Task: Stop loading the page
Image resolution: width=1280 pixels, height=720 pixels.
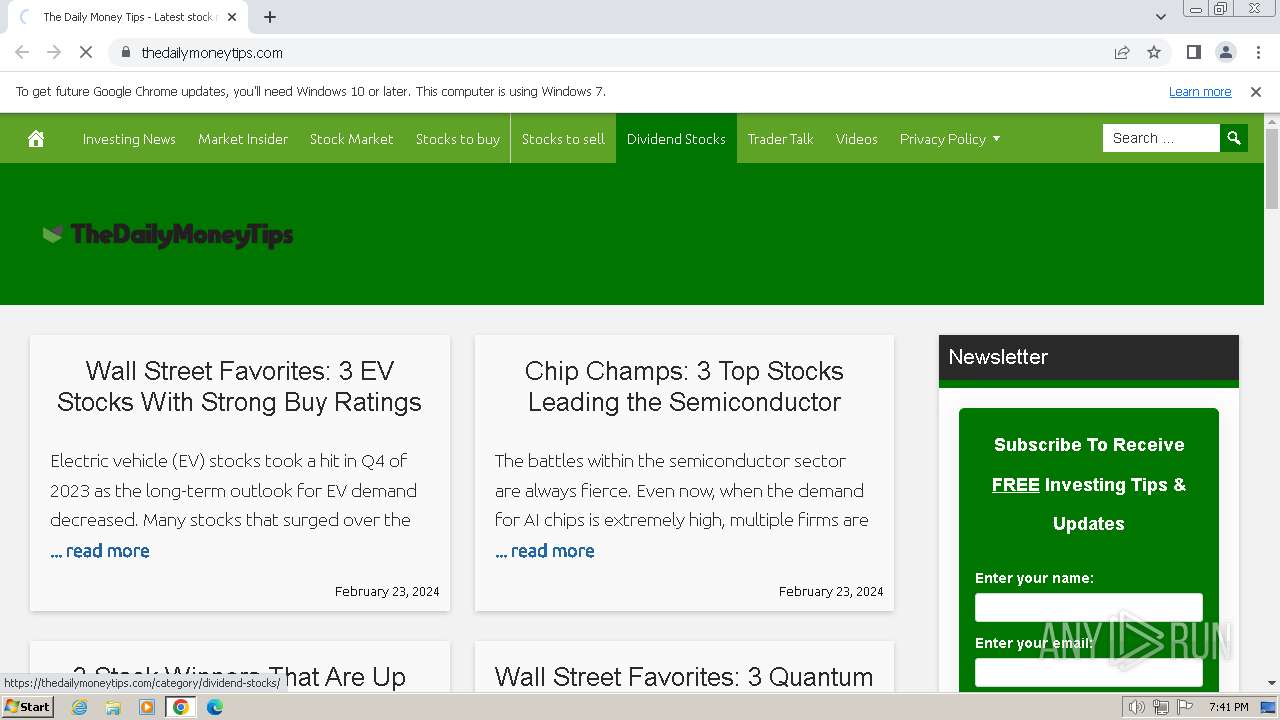Action: [x=86, y=53]
